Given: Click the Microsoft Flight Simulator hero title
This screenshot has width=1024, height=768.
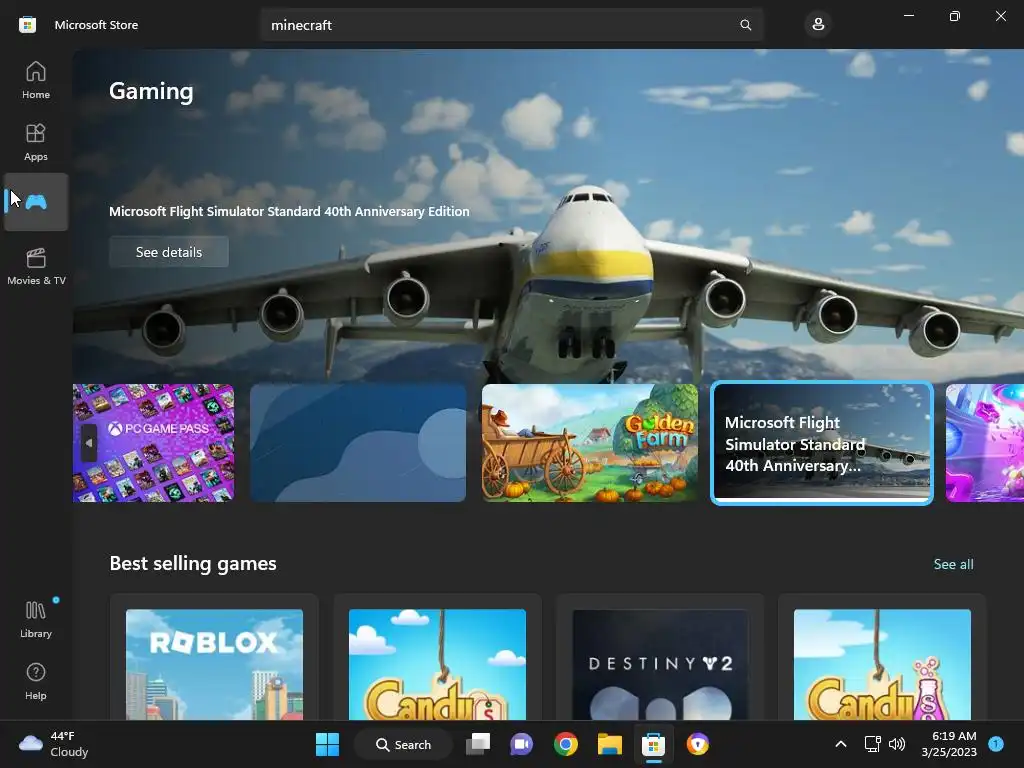Looking at the screenshot, I should (x=289, y=212).
